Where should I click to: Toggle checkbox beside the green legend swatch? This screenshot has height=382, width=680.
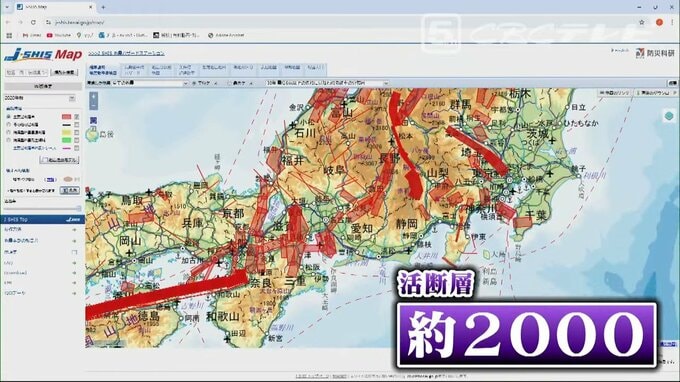pos(77,140)
